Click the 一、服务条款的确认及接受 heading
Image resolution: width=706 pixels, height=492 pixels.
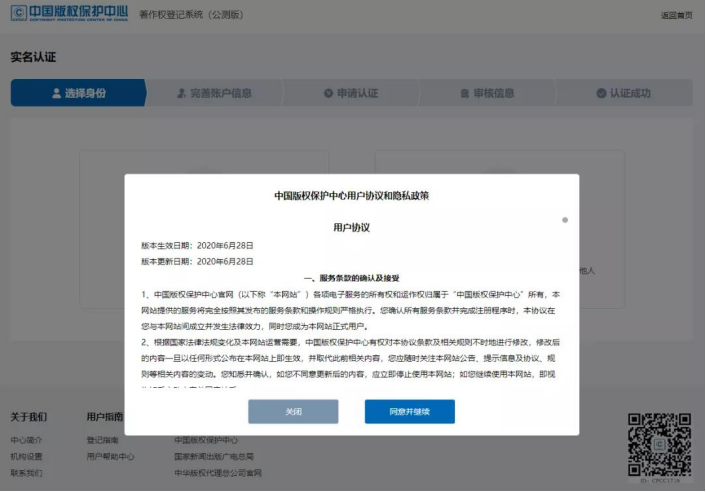(x=352, y=278)
